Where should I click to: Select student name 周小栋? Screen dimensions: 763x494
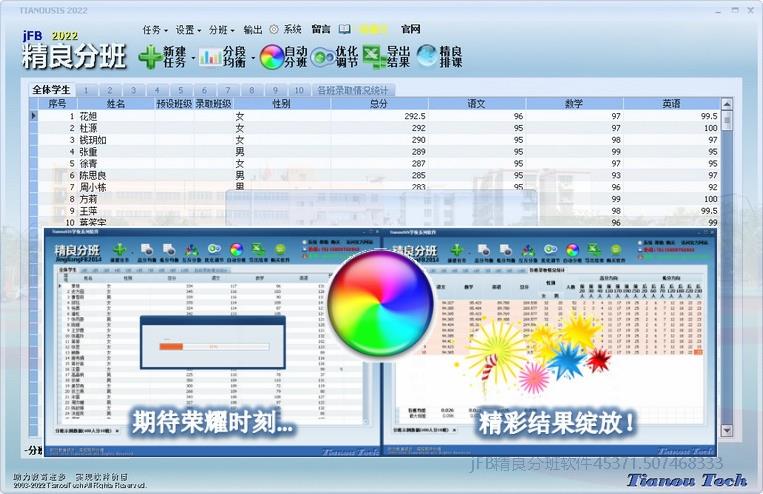92,187
